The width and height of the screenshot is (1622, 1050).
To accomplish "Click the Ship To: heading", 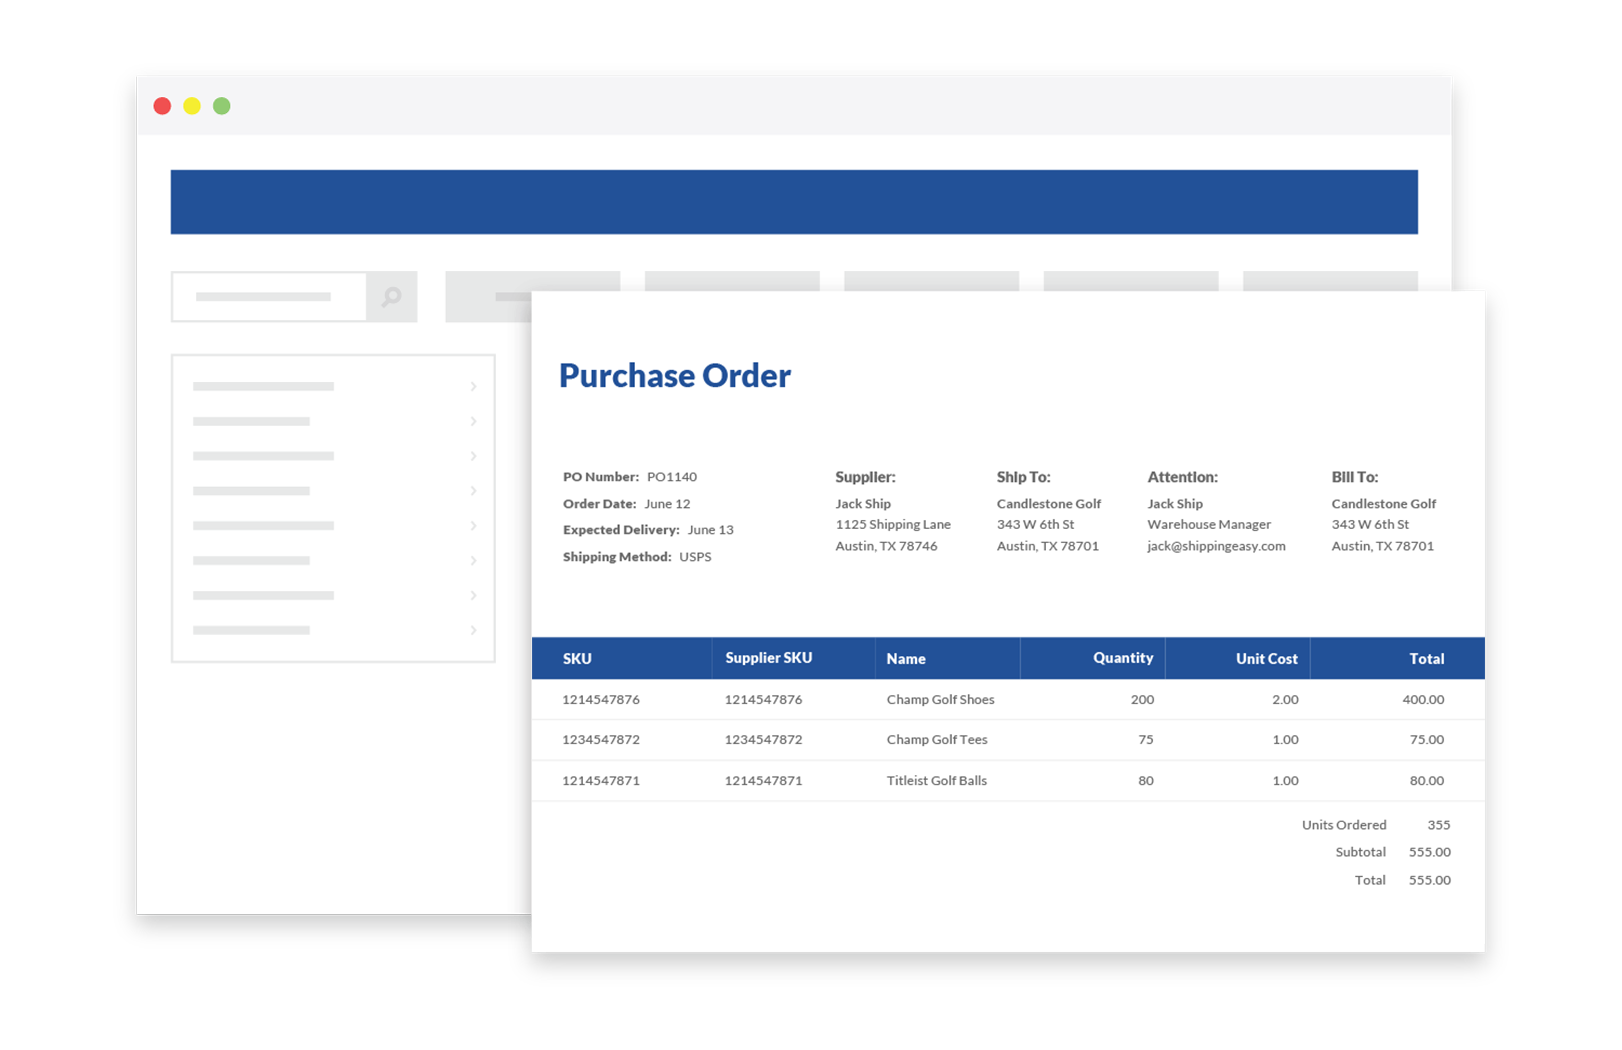I will pos(1023,477).
